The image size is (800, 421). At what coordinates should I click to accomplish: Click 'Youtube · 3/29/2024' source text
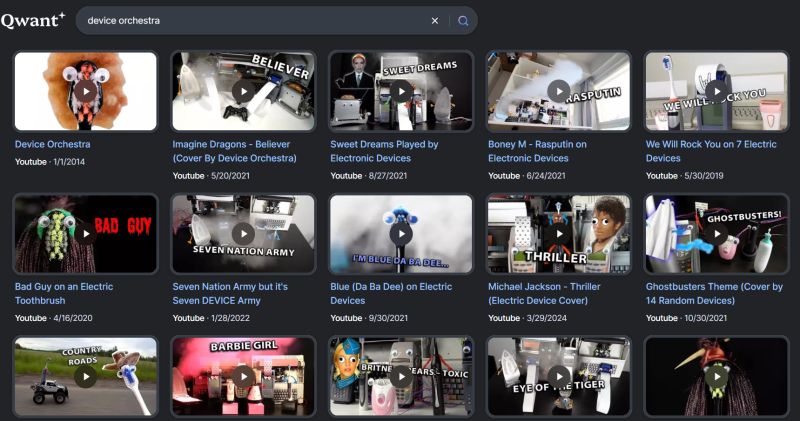point(528,318)
